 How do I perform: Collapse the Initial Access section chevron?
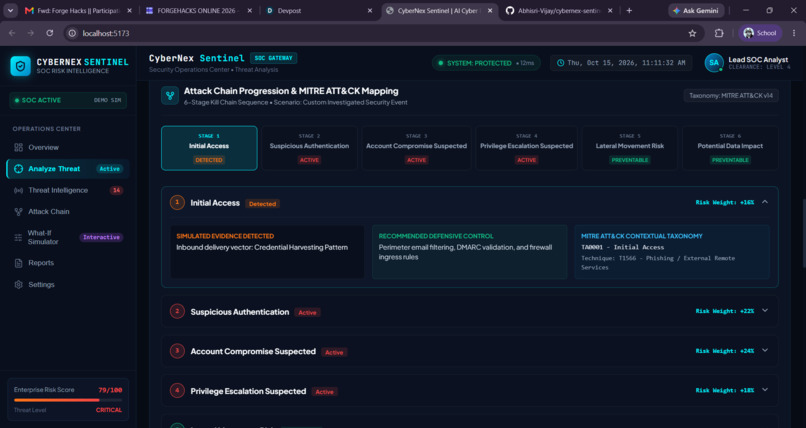tap(765, 202)
